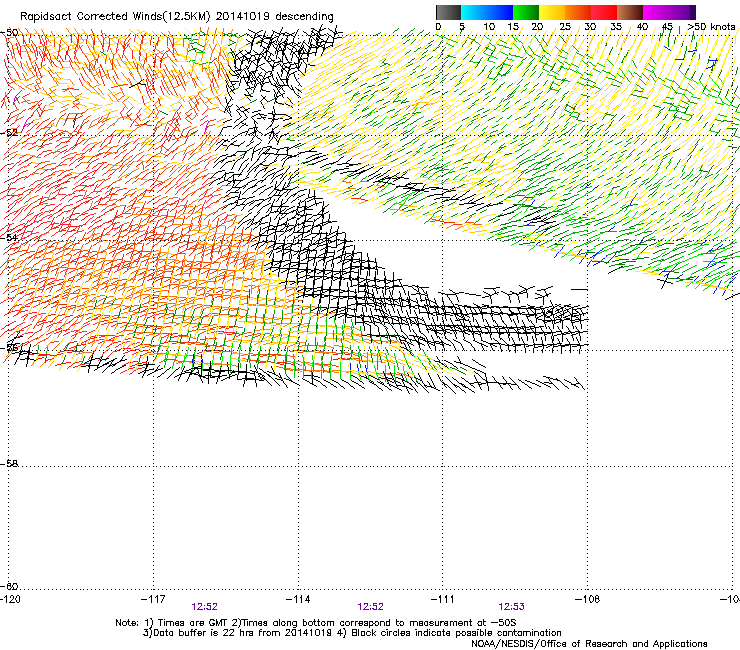
Task: Click the green 15-20 knots legend swatch
Action: pos(526,12)
